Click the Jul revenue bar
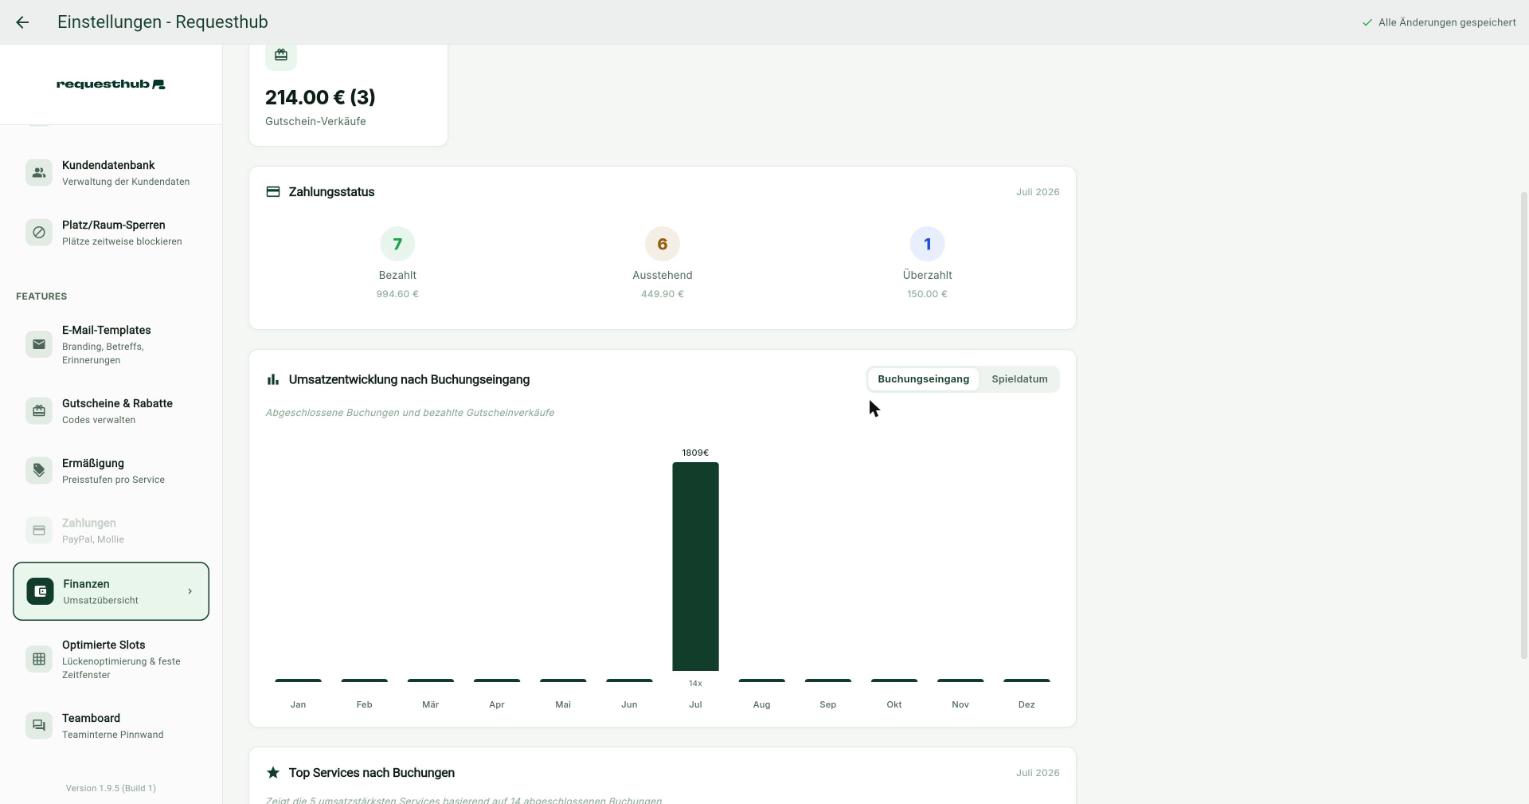 (x=695, y=566)
